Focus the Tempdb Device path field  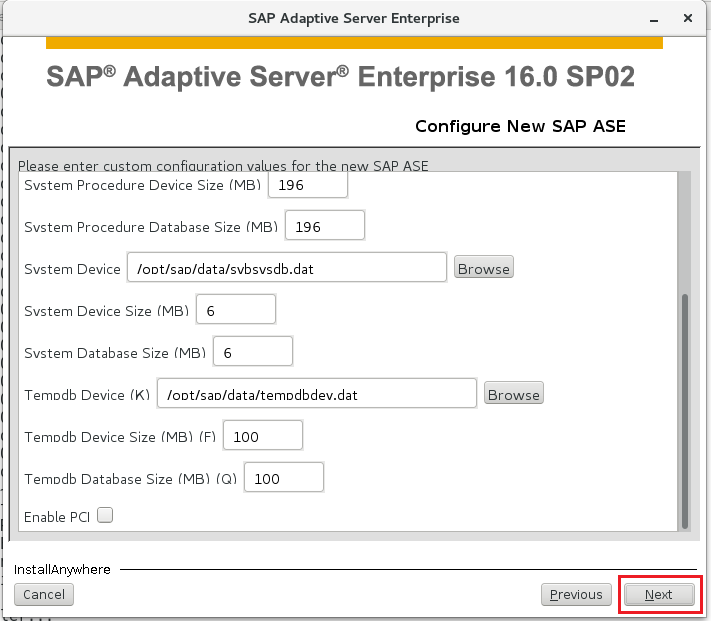317,394
